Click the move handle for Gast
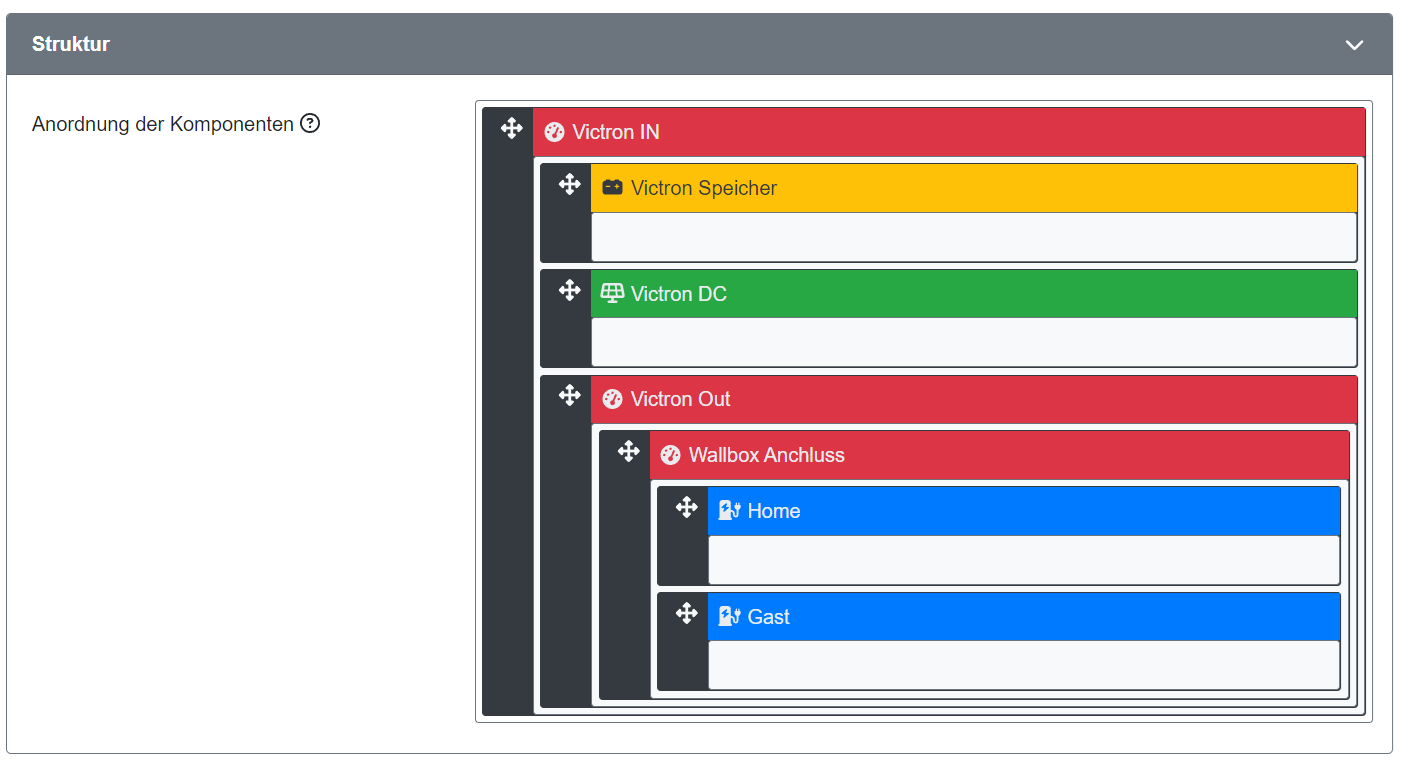 point(686,613)
